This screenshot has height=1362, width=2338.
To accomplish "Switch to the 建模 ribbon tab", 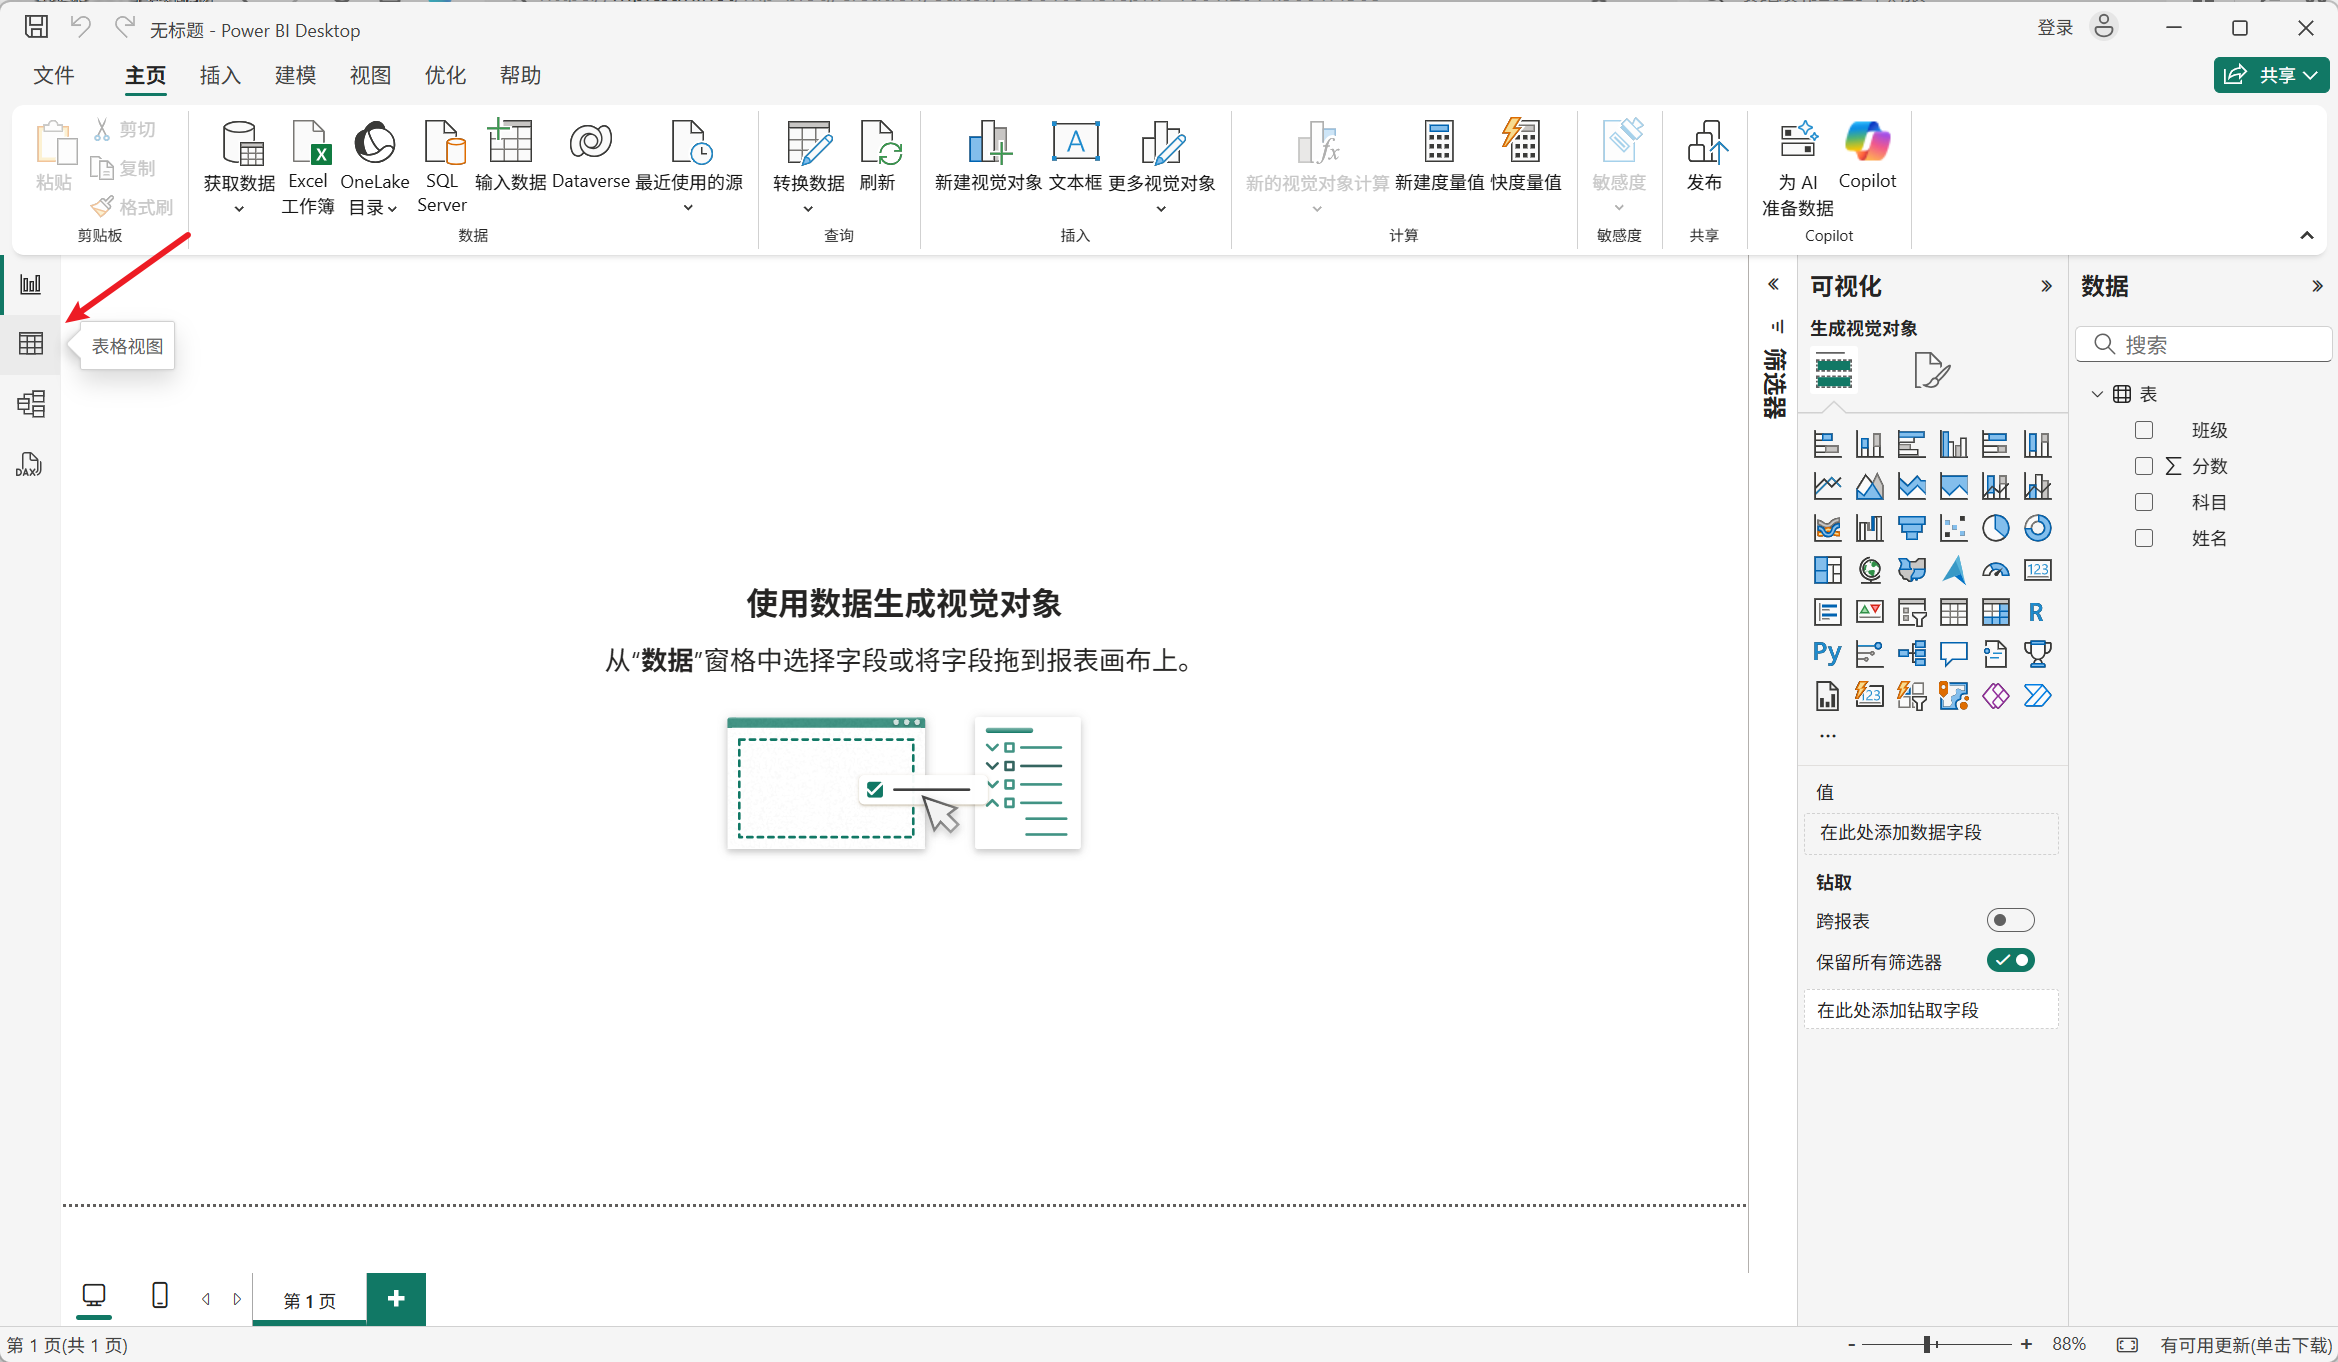I will coord(295,75).
